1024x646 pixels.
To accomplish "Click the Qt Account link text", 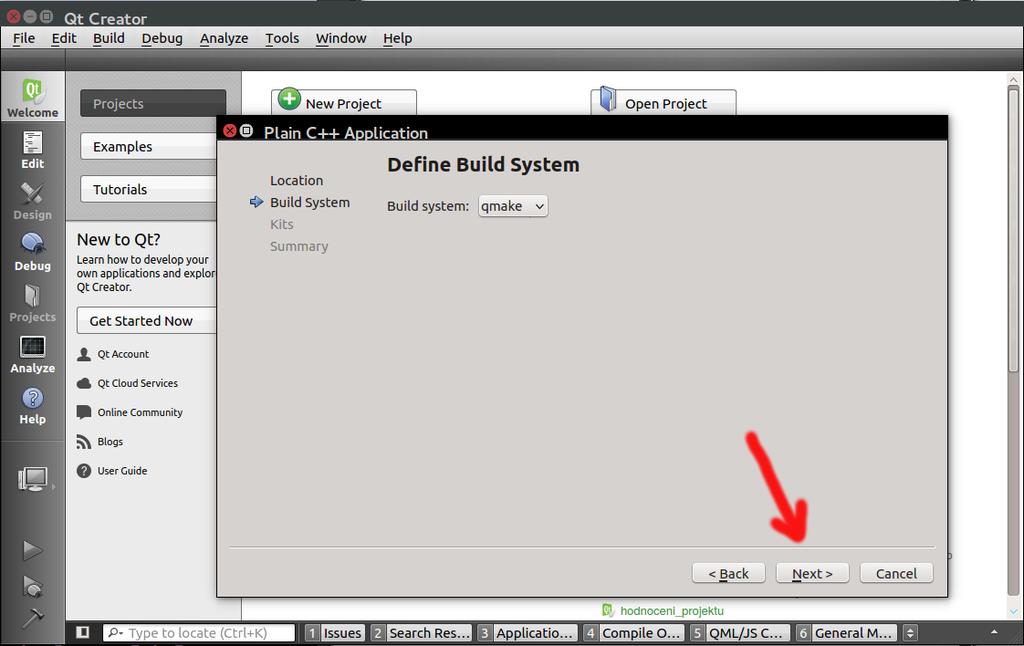I will pyautogui.click(x=123, y=354).
